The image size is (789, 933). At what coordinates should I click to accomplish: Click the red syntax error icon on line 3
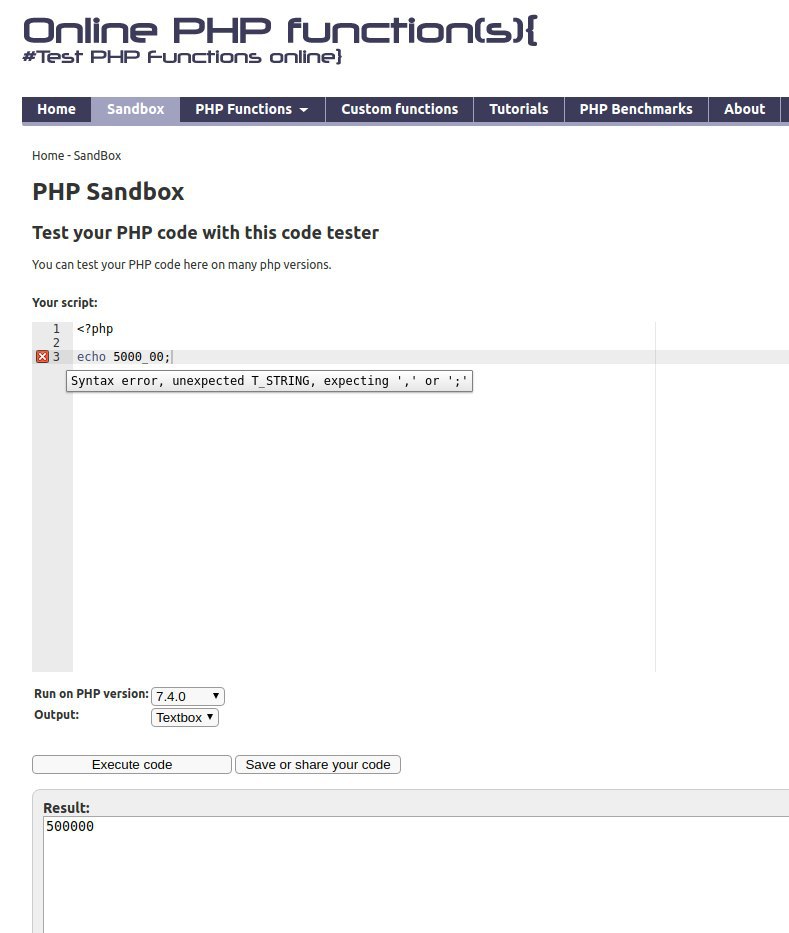pyautogui.click(x=42, y=356)
